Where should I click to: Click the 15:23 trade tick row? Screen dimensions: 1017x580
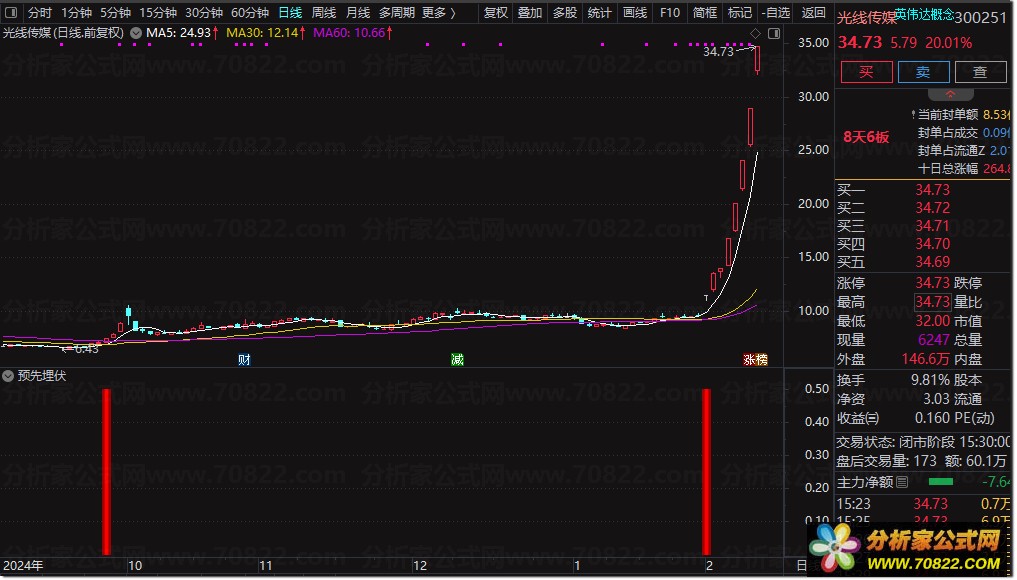click(x=923, y=504)
